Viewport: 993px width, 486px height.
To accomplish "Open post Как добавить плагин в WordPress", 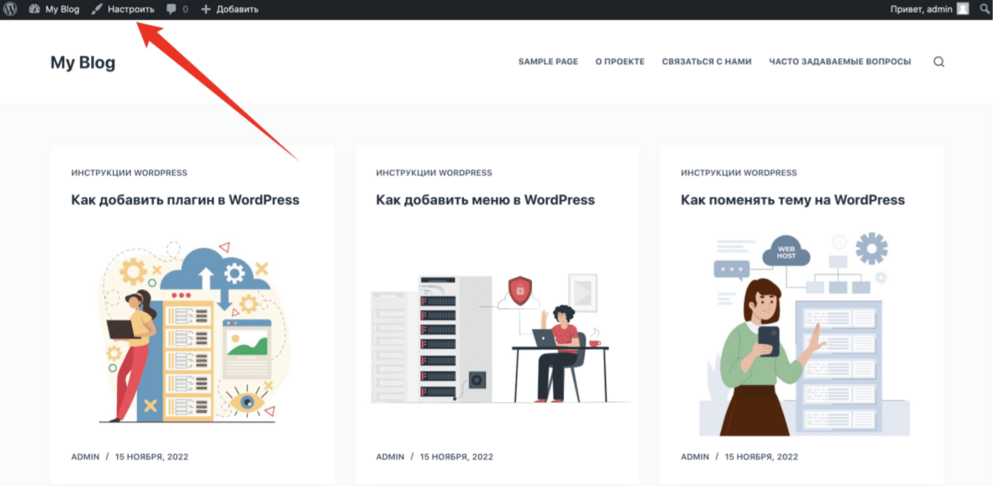I will click(x=185, y=200).
